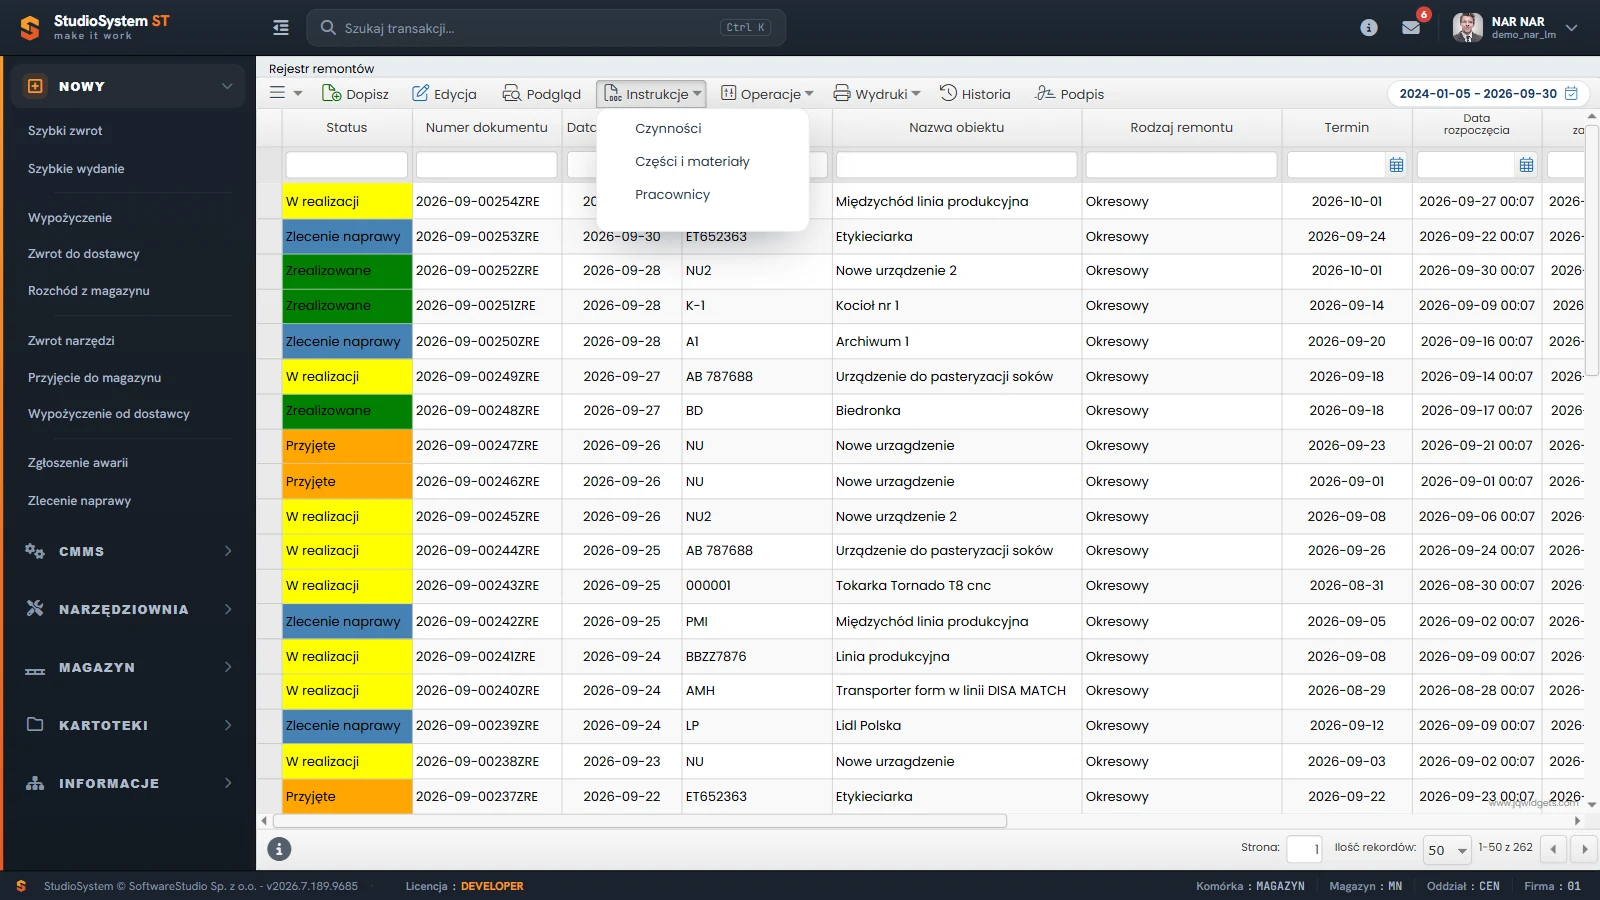Click the date range 2024-01-05 - 2026-09-30
Screen dimensions: 1600x900
[1477, 93]
